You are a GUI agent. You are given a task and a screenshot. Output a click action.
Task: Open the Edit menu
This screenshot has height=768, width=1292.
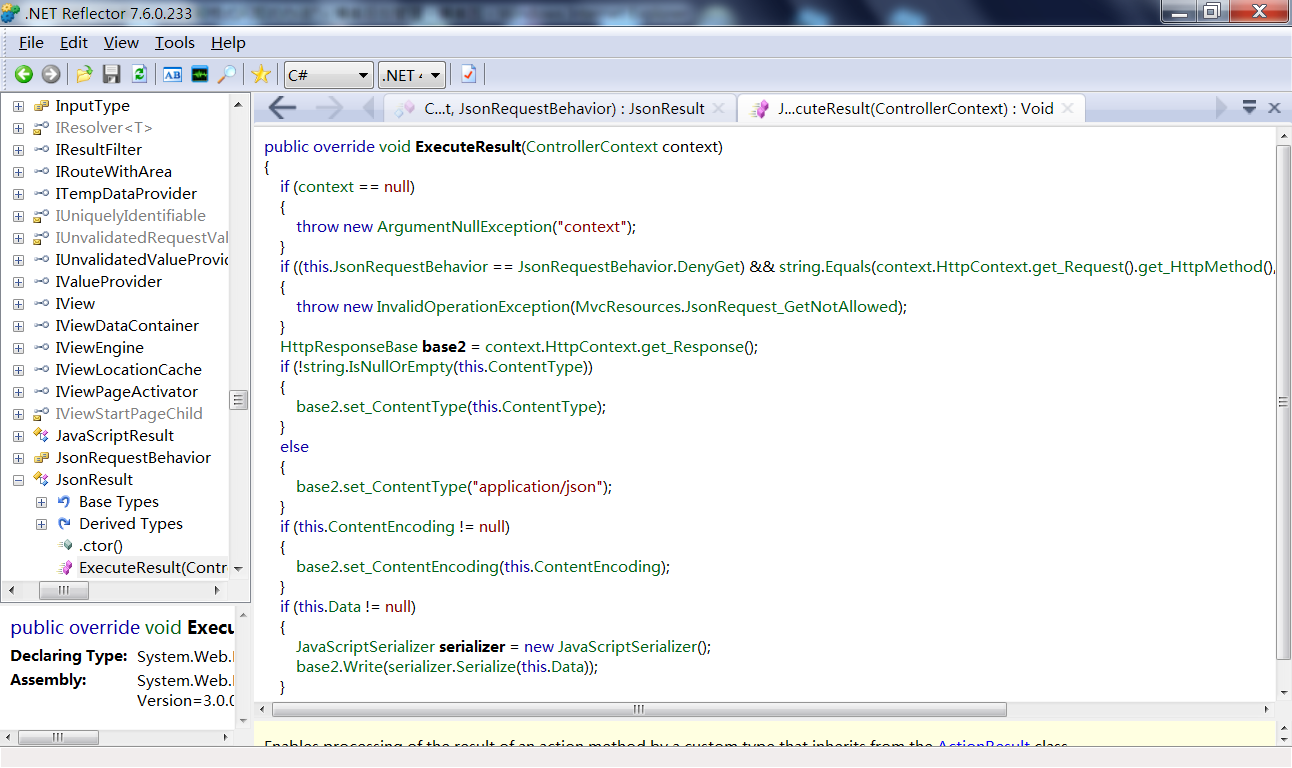[x=74, y=43]
